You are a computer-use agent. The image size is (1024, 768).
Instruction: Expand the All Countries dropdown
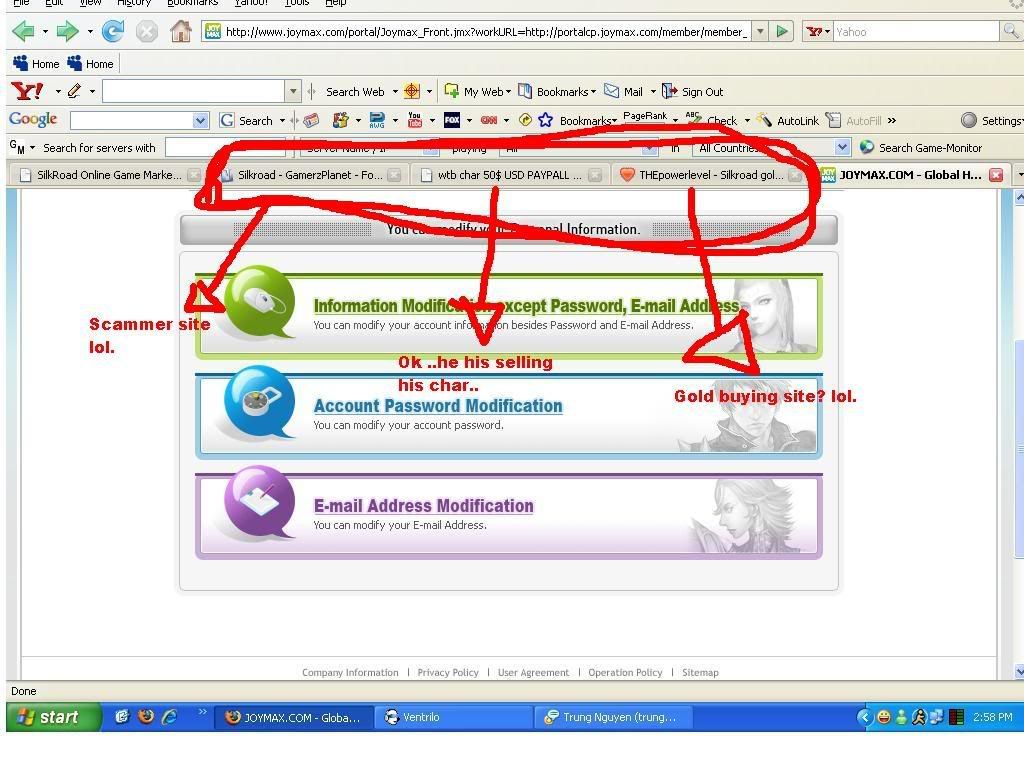pyautogui.click(x=842, y=148)
